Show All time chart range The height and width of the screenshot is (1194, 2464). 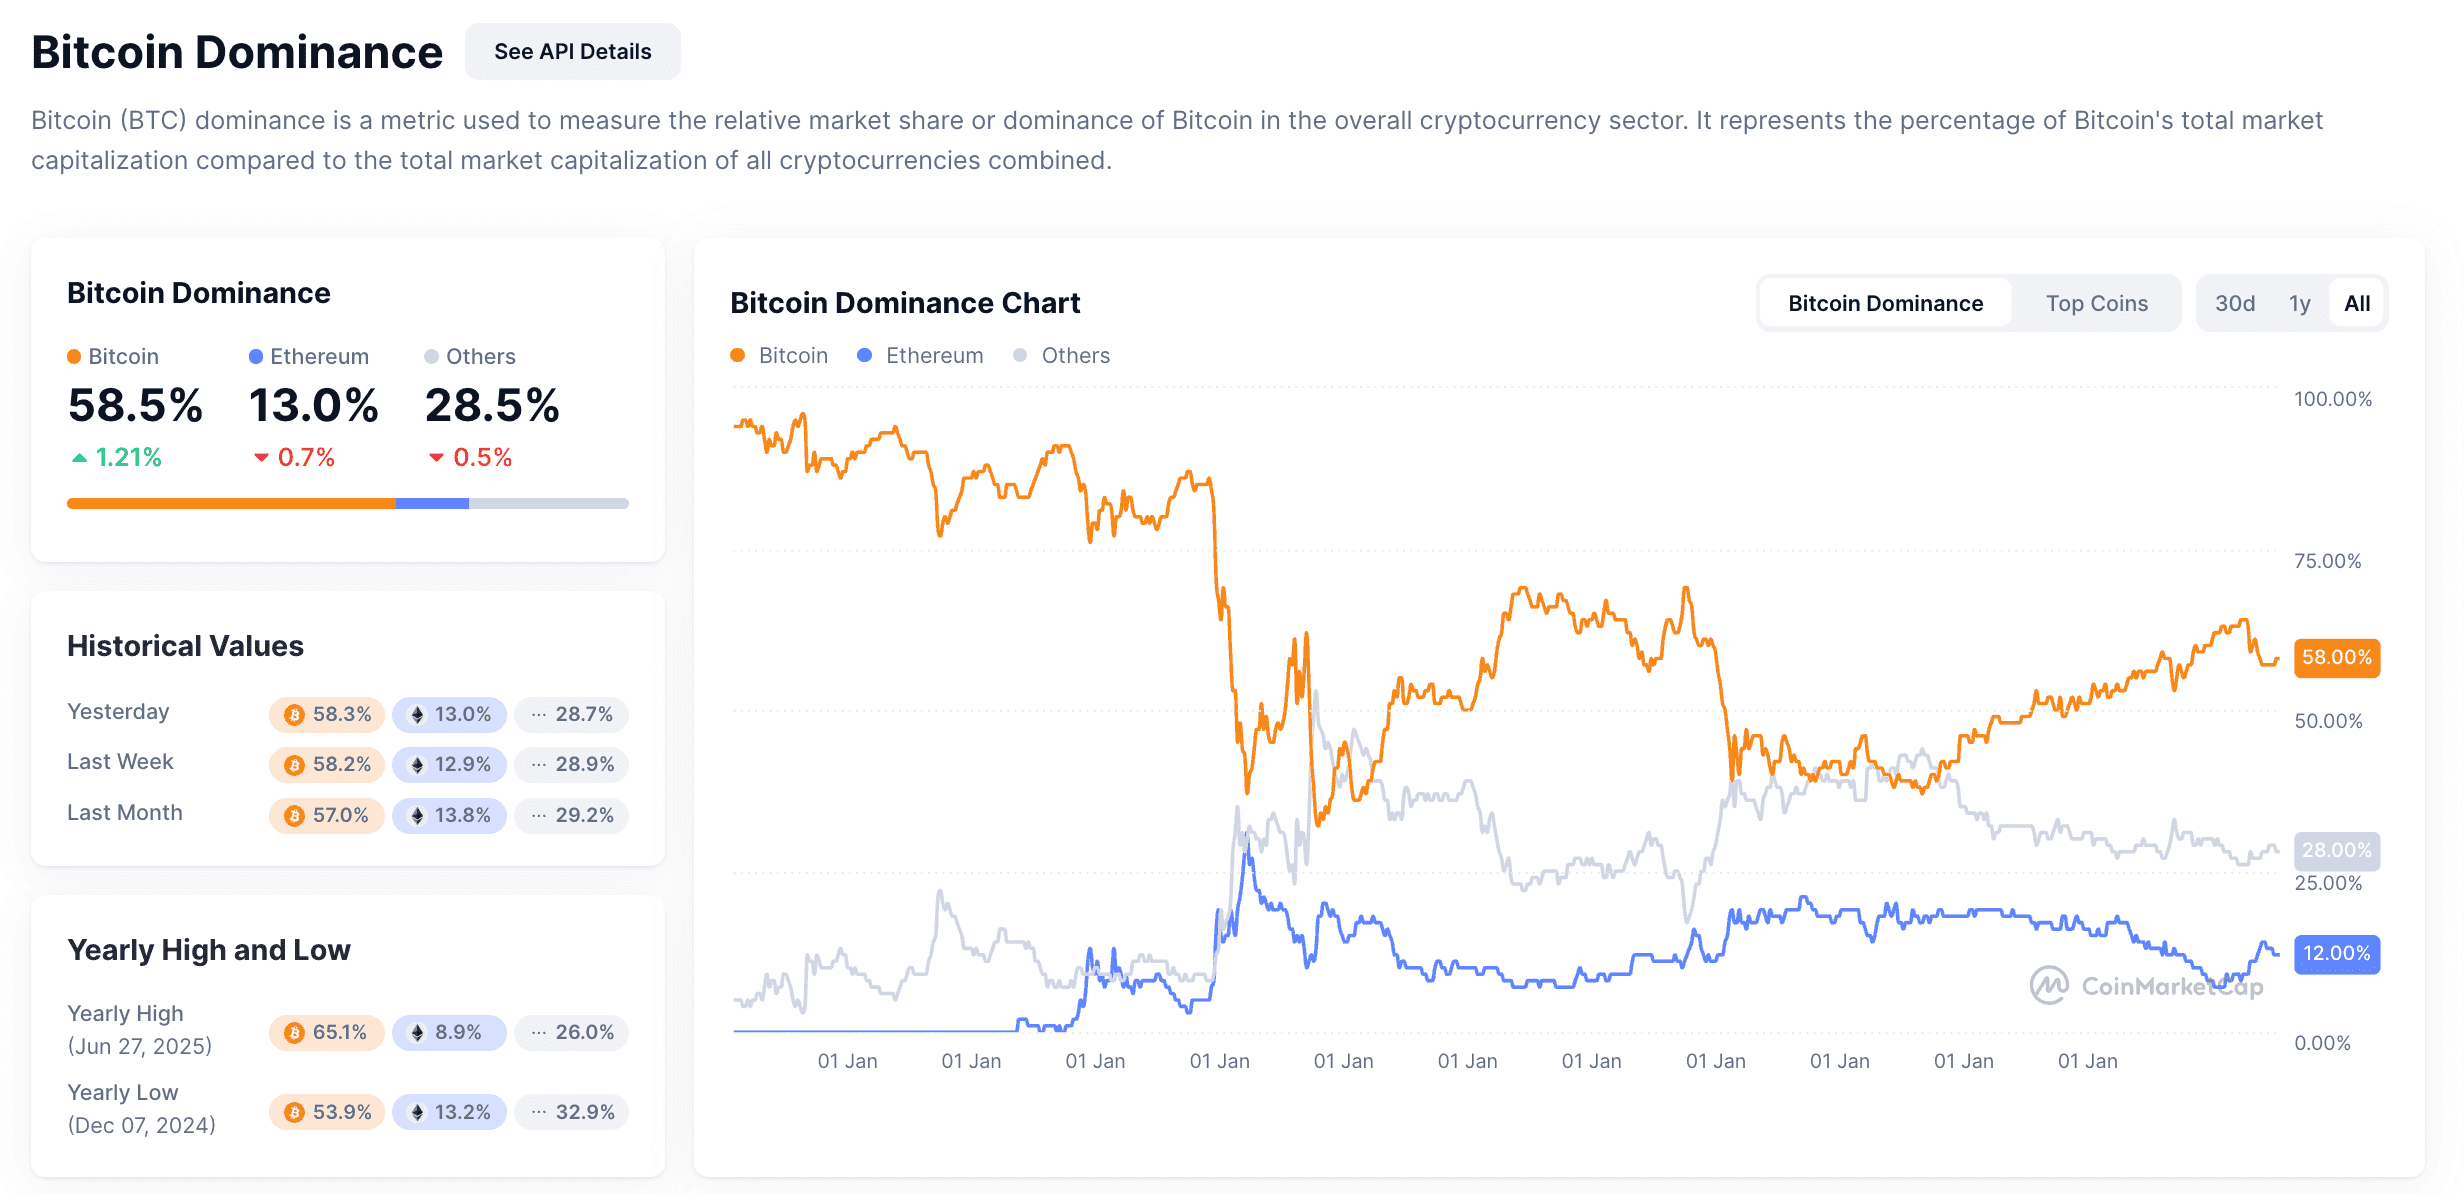point(2357,304)
